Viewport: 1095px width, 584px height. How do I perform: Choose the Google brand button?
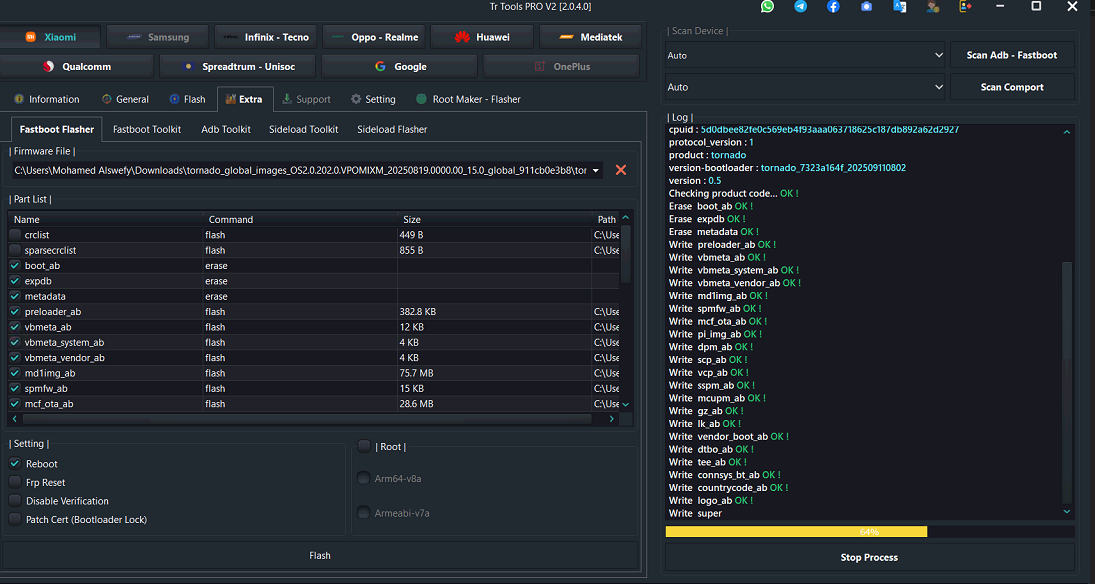399,66
